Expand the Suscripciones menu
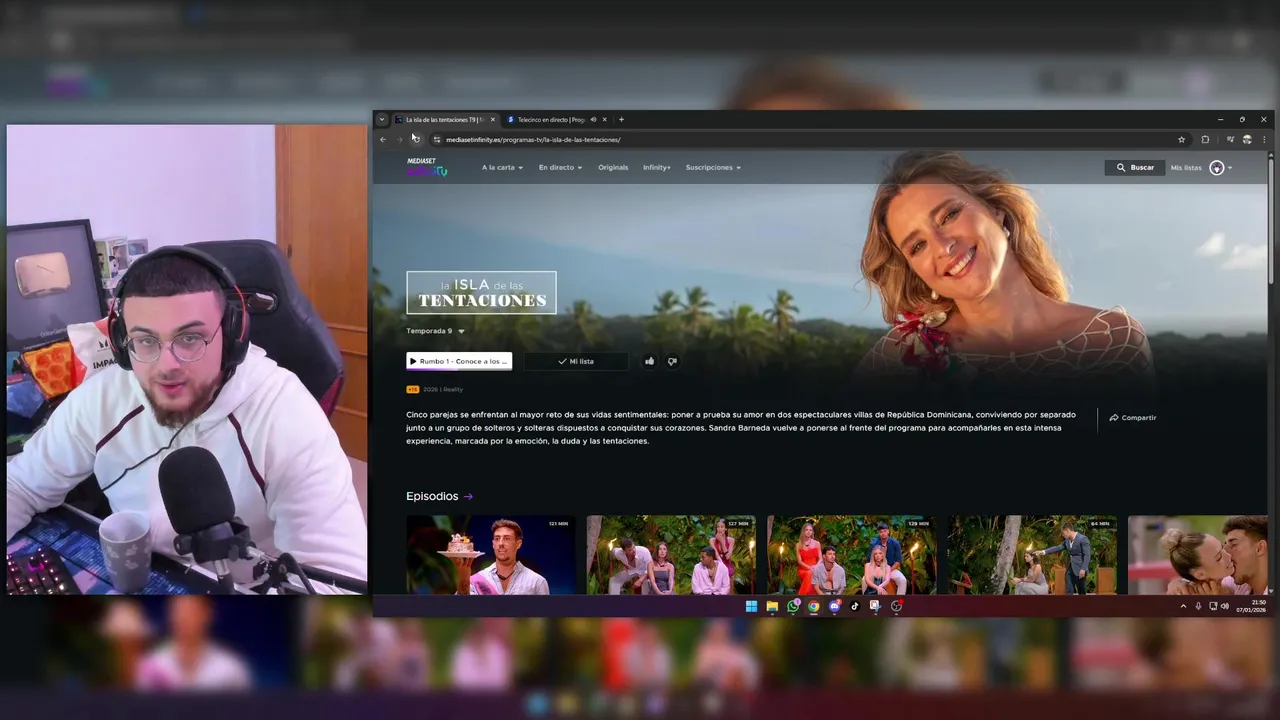The width and height of the screenshot is (1280, 720). click(x=713, y=168)
